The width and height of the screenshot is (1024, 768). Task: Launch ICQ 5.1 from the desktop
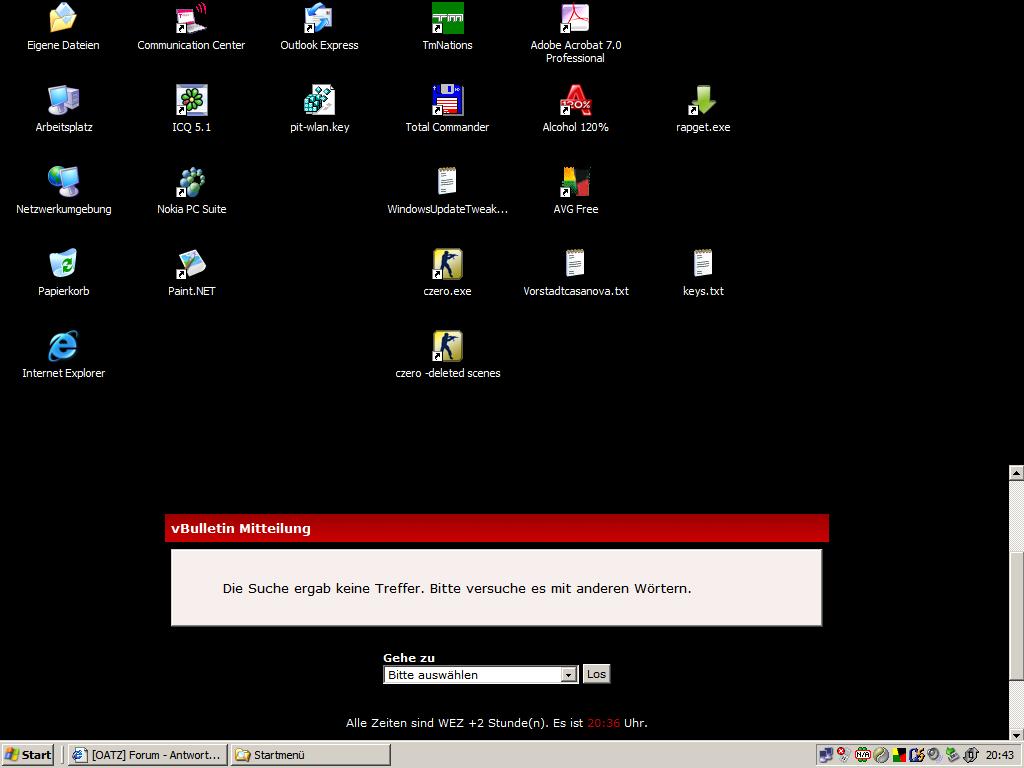(191, 101)
